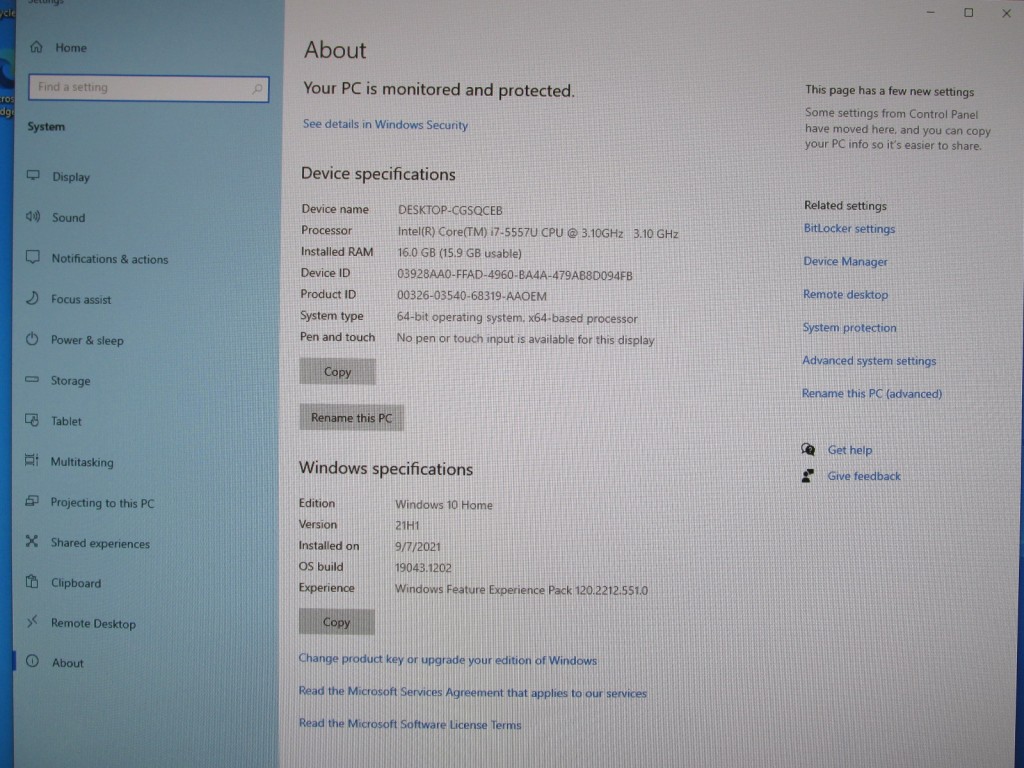The height and width of the screenshot is (768, 1024).
Task: Click Change product key or upgrade edition link
Action: [447, 660]
